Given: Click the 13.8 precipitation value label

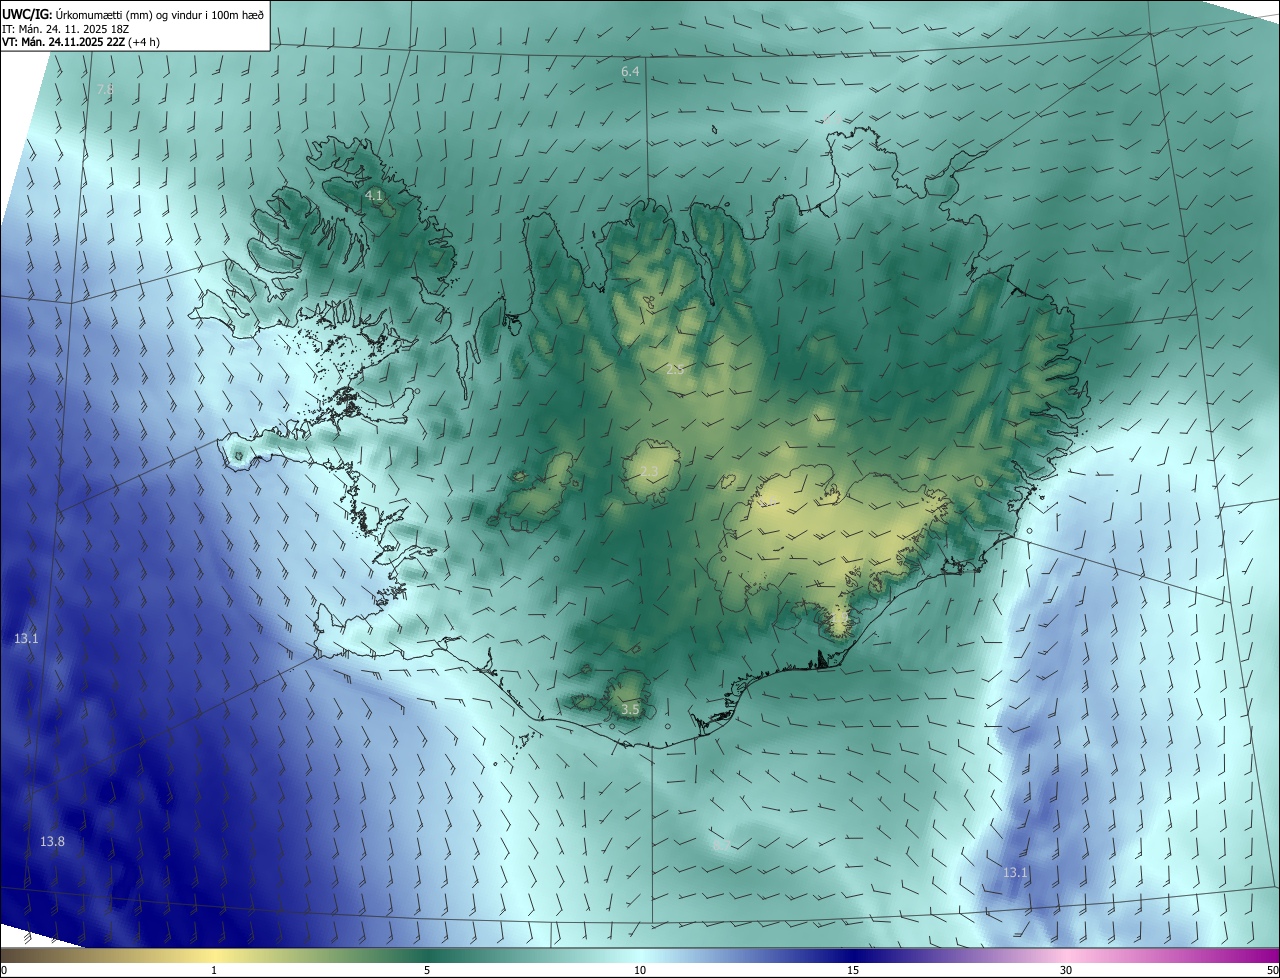Looking at the screenshot, I should click(52, 842).
